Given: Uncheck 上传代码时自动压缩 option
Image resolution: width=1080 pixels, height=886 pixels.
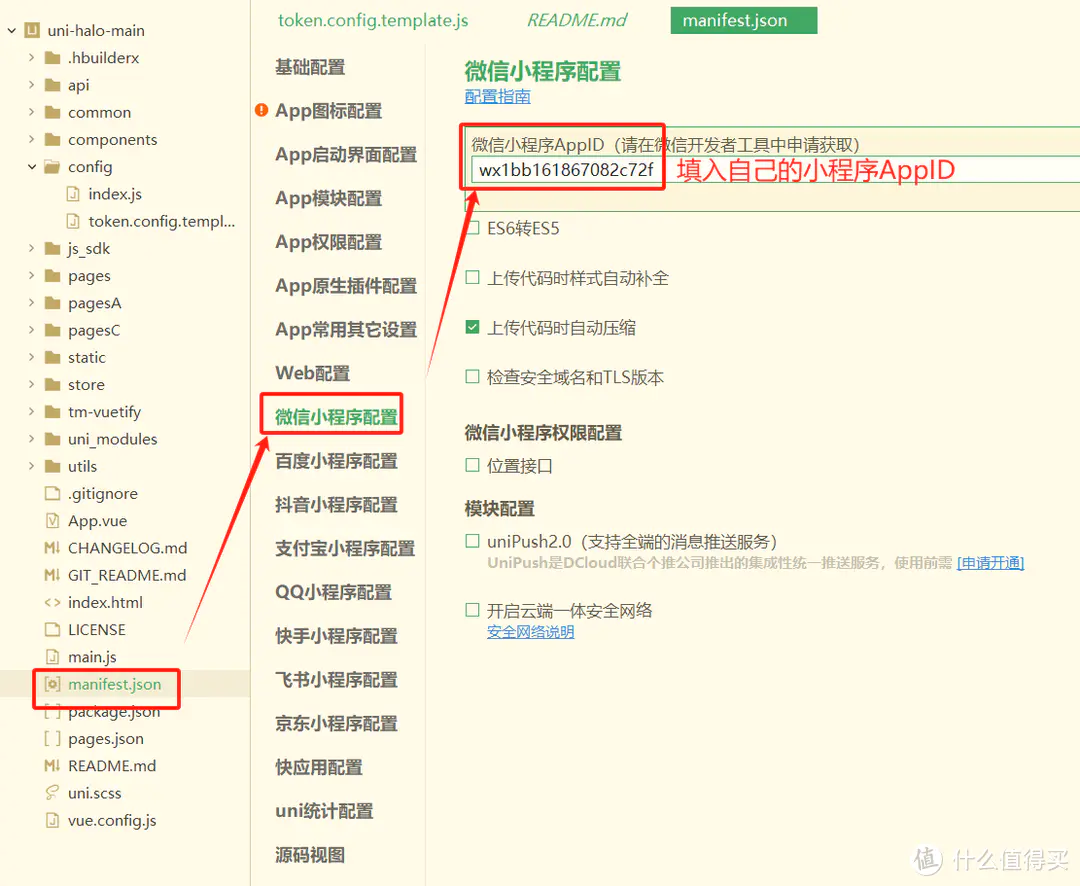Looking at the screenshot, I should pos(473,328).
